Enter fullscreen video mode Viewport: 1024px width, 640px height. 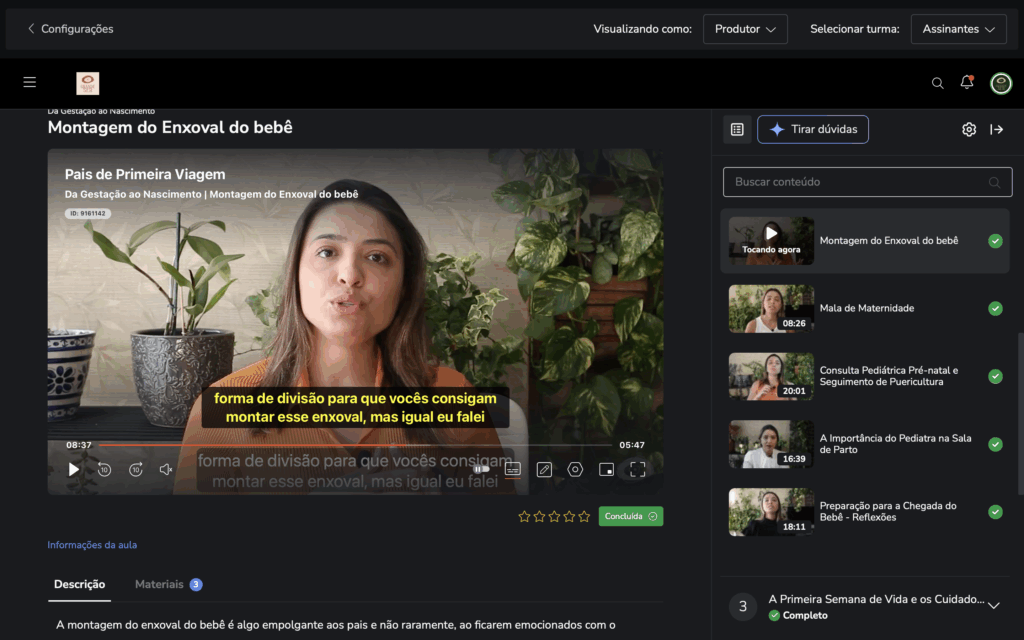637,469
